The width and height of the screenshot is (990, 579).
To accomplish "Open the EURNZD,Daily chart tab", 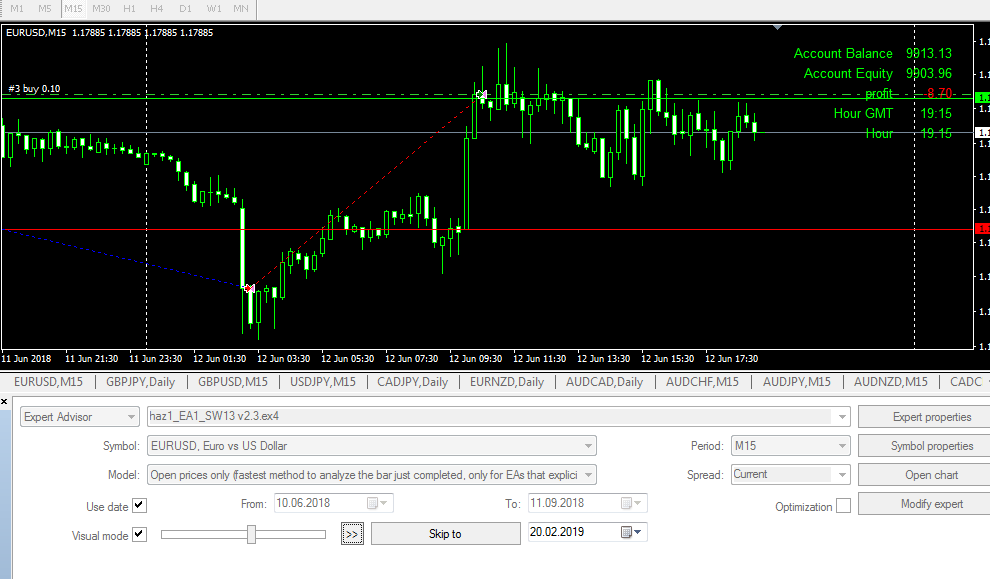I will point(507,382).
